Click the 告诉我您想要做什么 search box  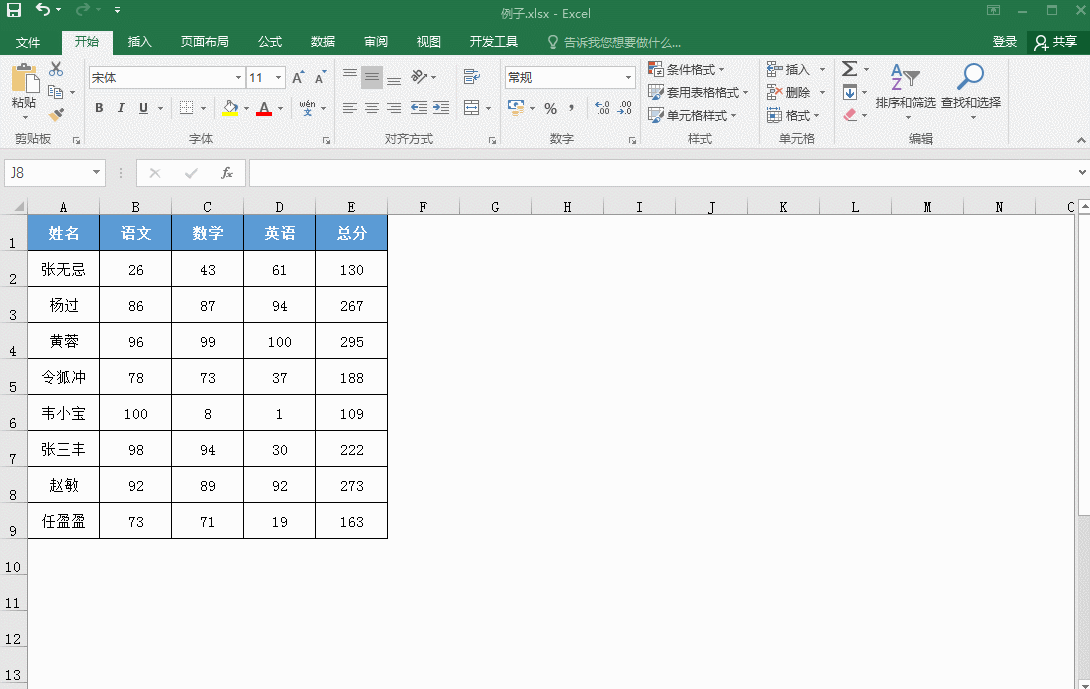[x=614, y=42]
